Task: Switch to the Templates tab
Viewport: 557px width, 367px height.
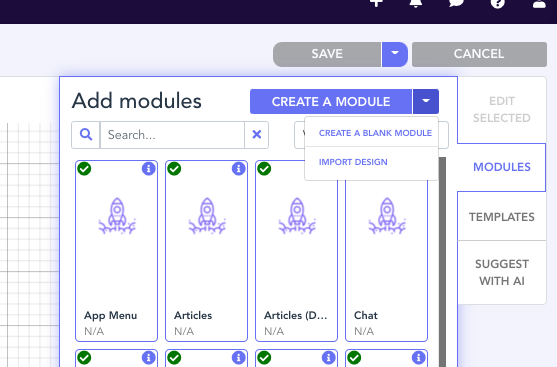Action: [502, 217]
